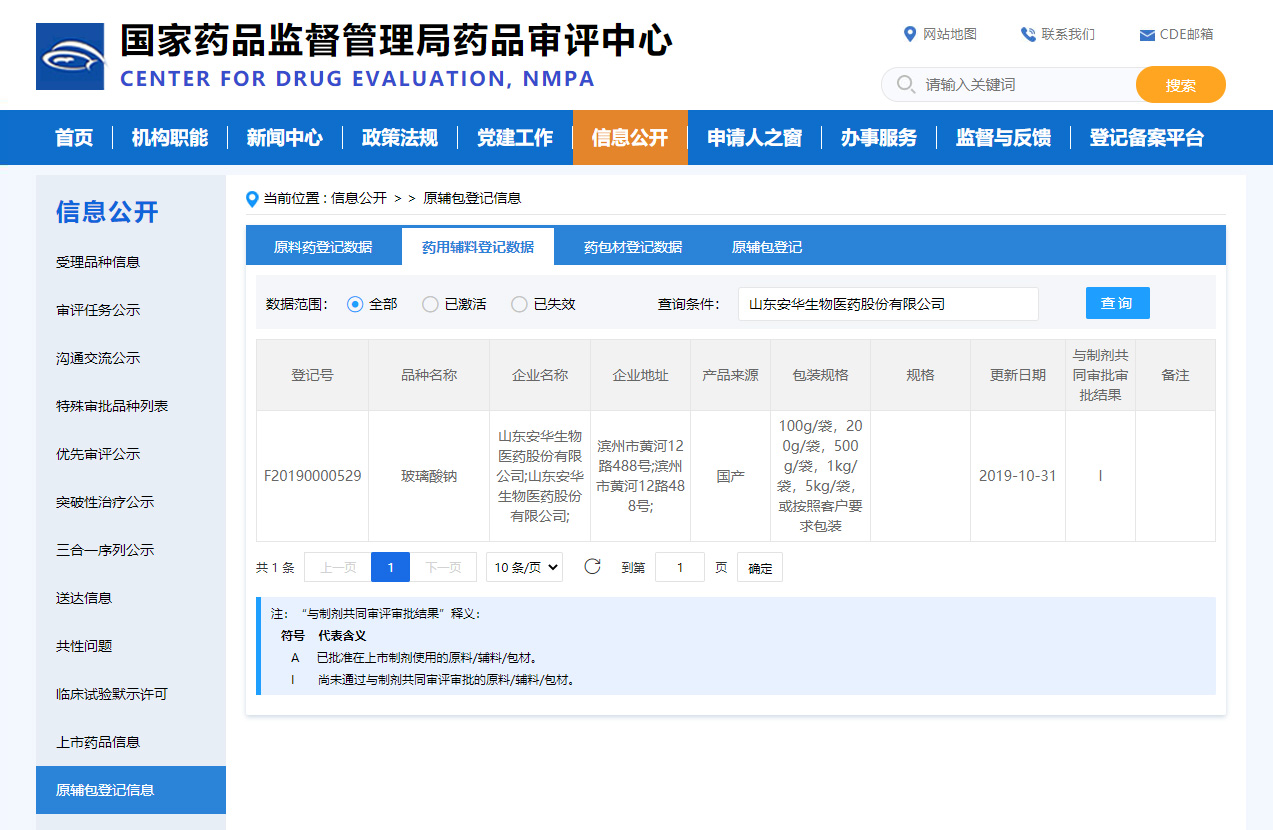
Task: Open 突破性治疗公示 in sidebar
Action: pyautogui.click(x=105, y=502)
